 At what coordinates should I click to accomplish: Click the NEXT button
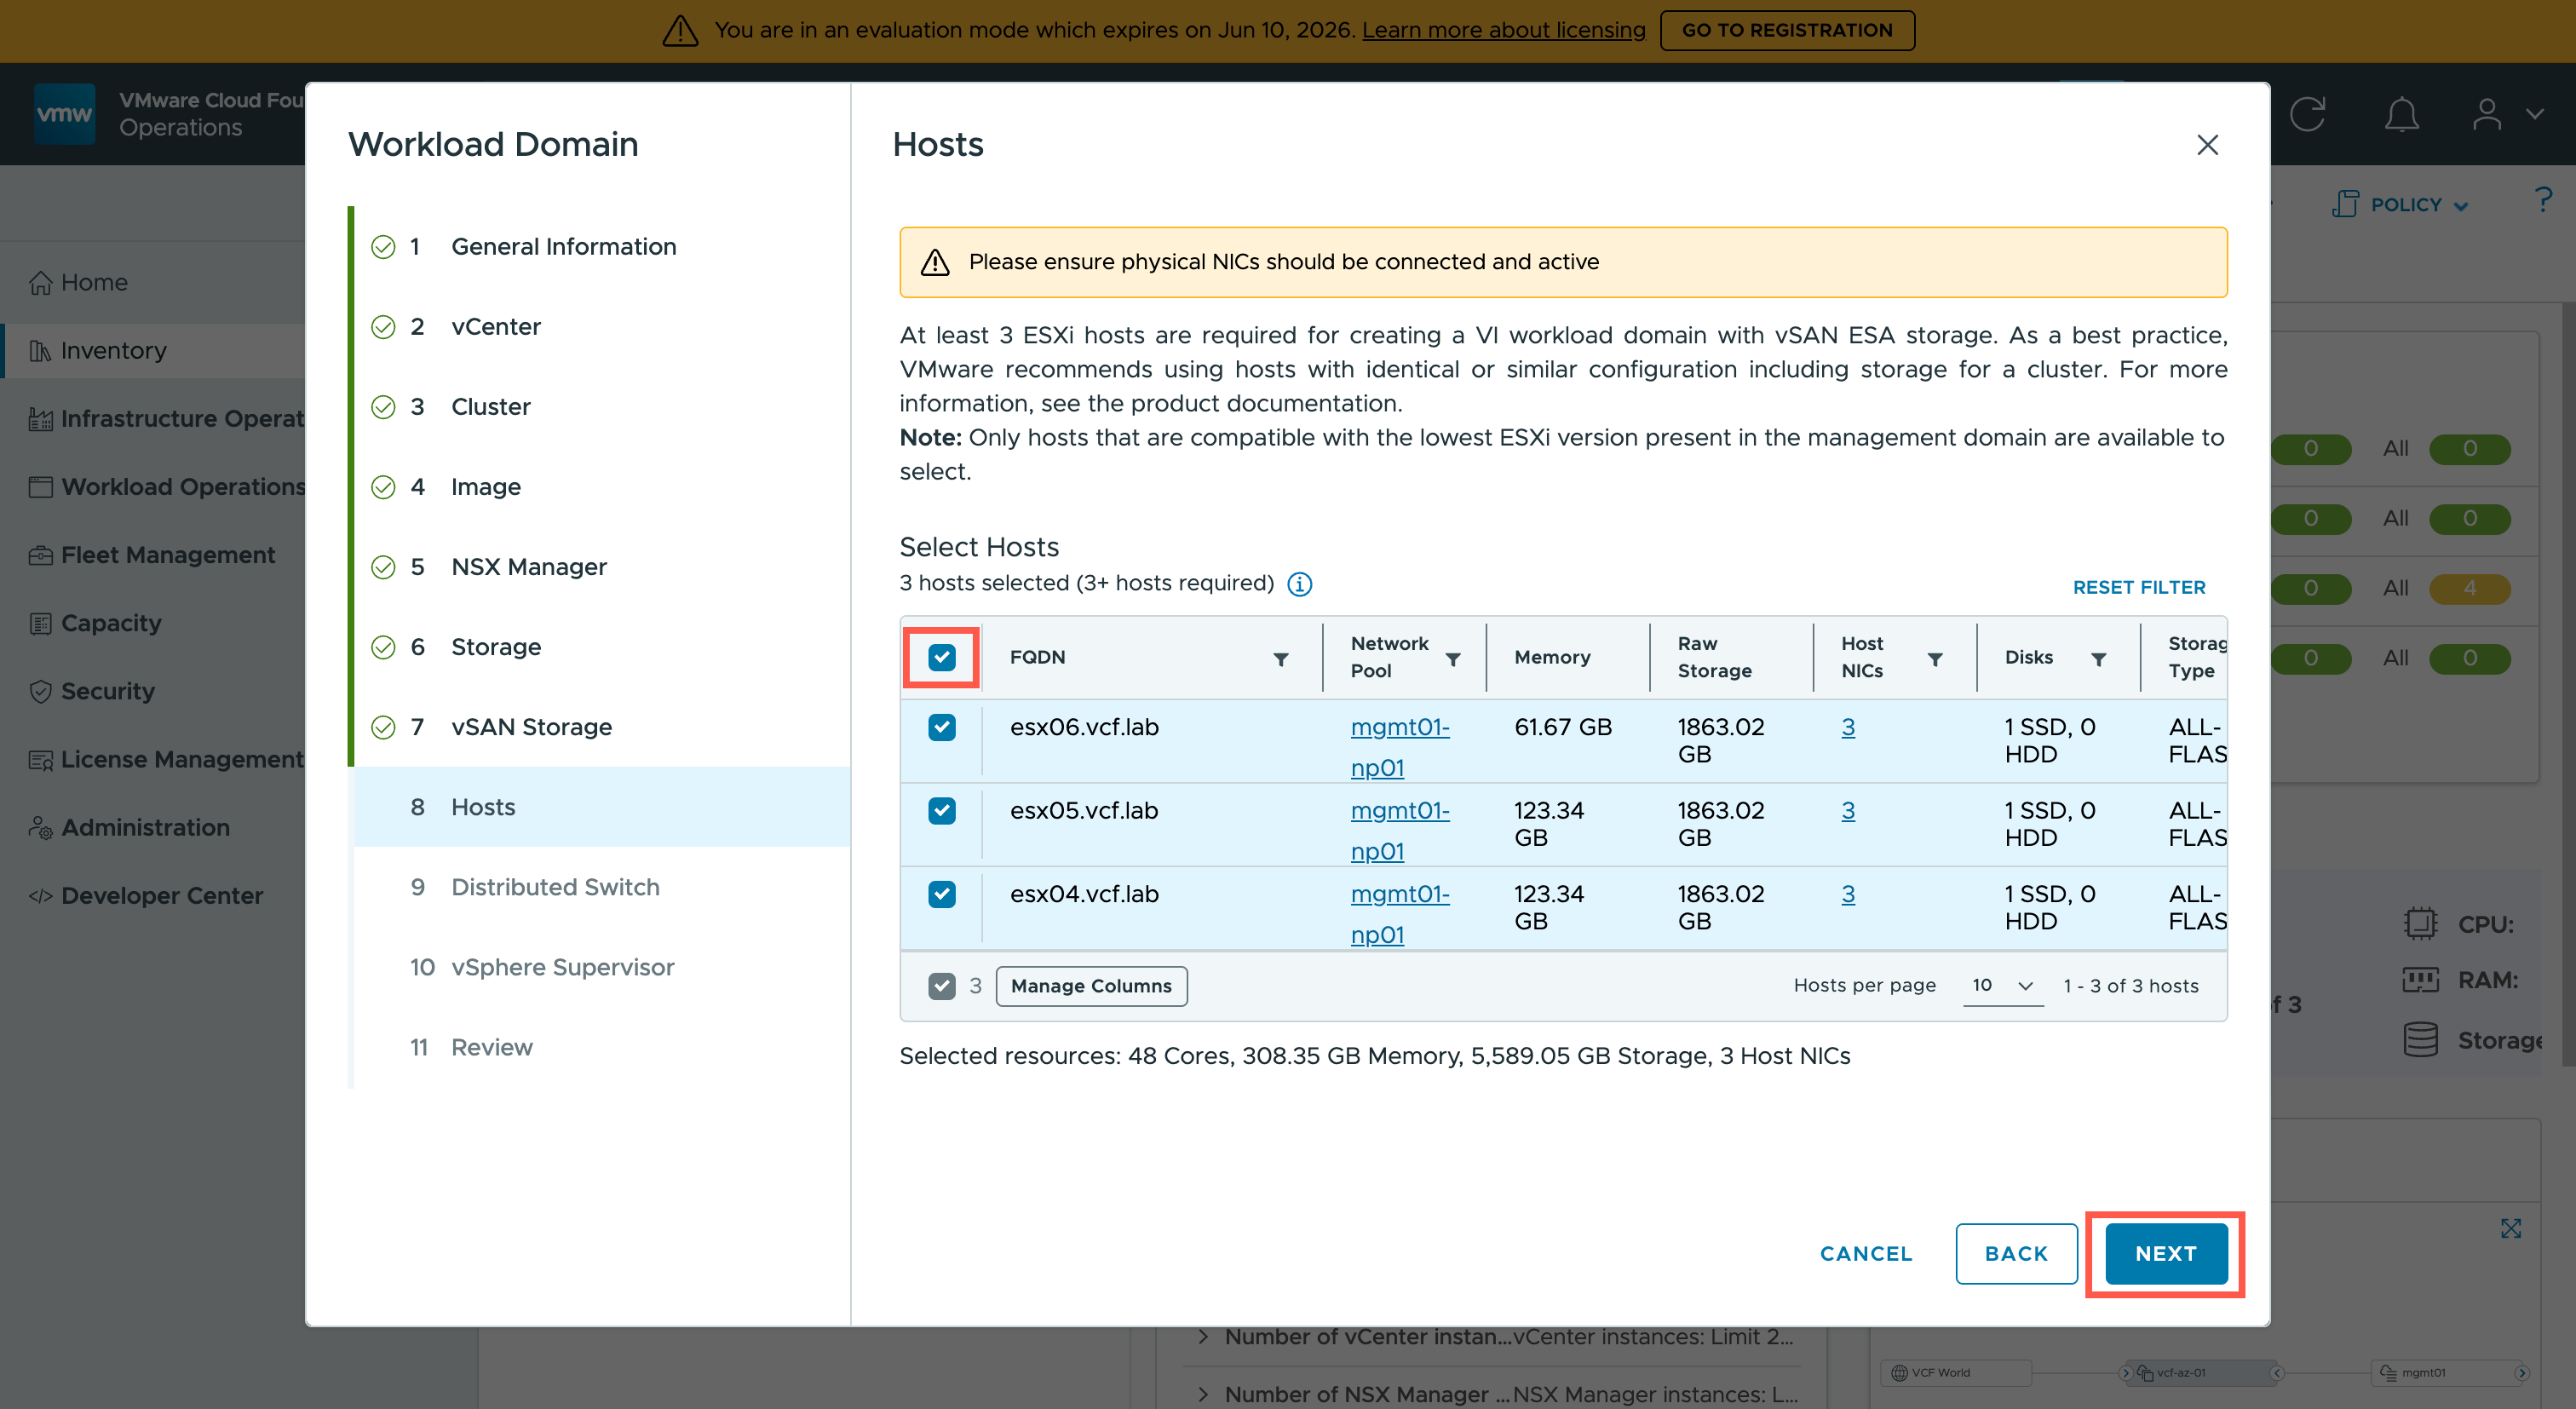(2165, 1253)
